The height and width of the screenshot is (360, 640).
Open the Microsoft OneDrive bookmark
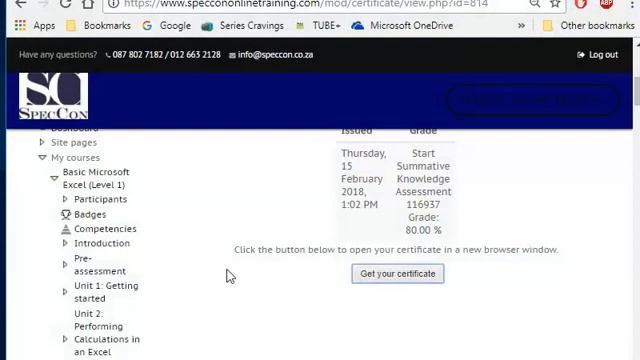(x=402, y=26)
